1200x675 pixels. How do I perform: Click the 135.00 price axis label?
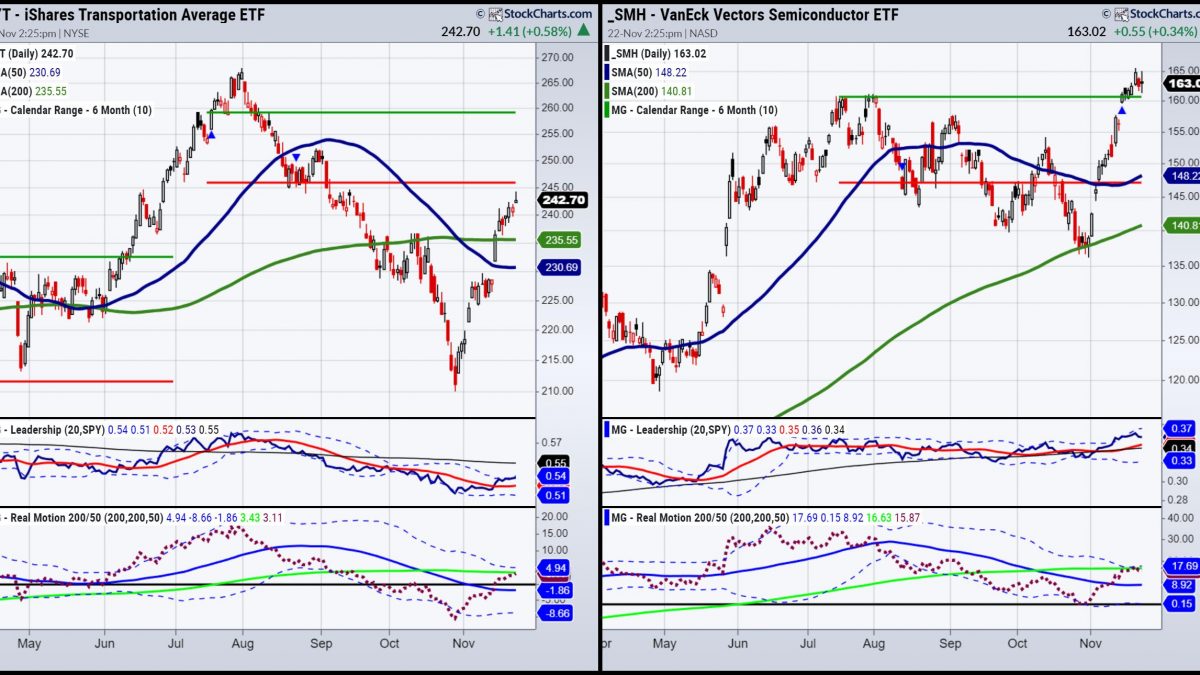[x=1182, y=265]
